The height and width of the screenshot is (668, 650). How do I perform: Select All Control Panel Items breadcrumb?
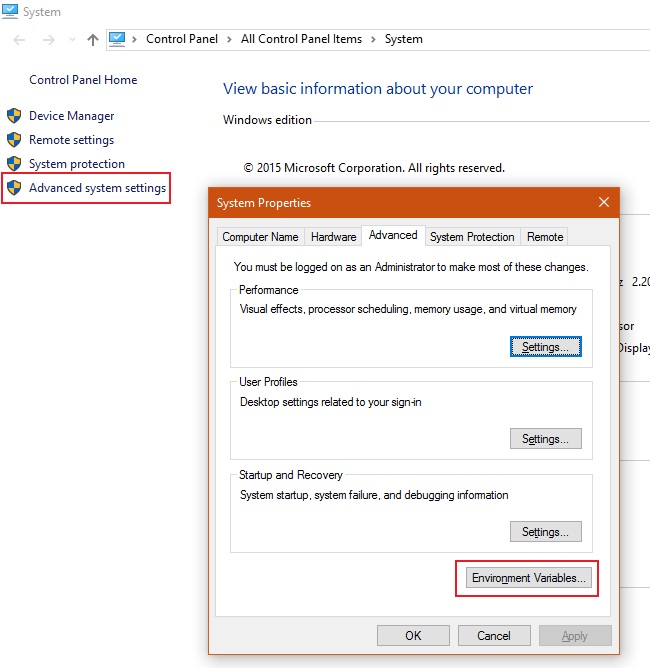coord(301,39)
